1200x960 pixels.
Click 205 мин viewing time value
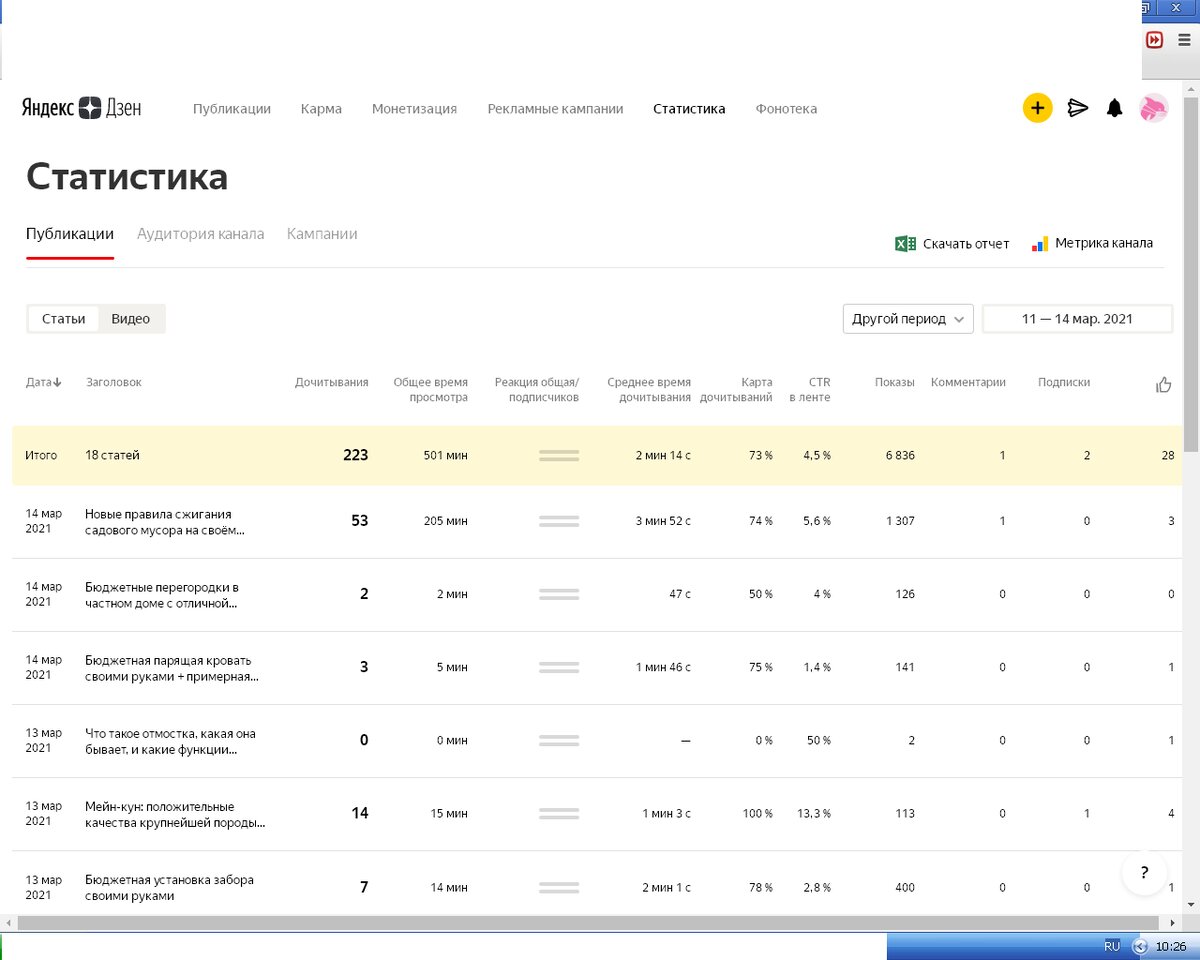[446, 521]
